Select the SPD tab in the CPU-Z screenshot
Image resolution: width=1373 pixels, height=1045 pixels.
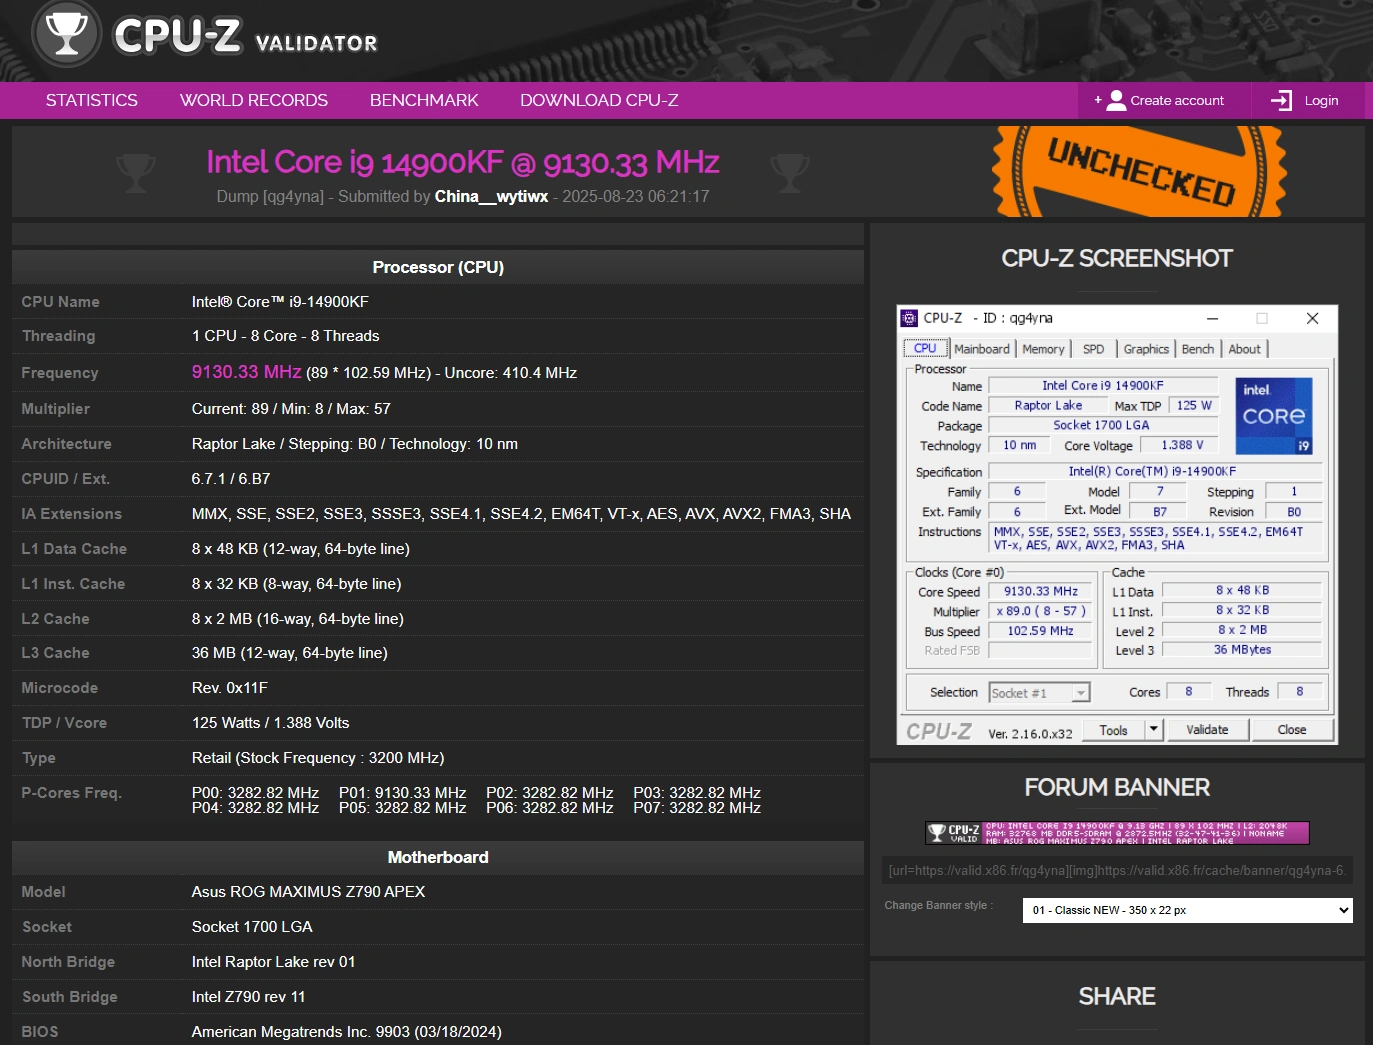point(1094,349)
